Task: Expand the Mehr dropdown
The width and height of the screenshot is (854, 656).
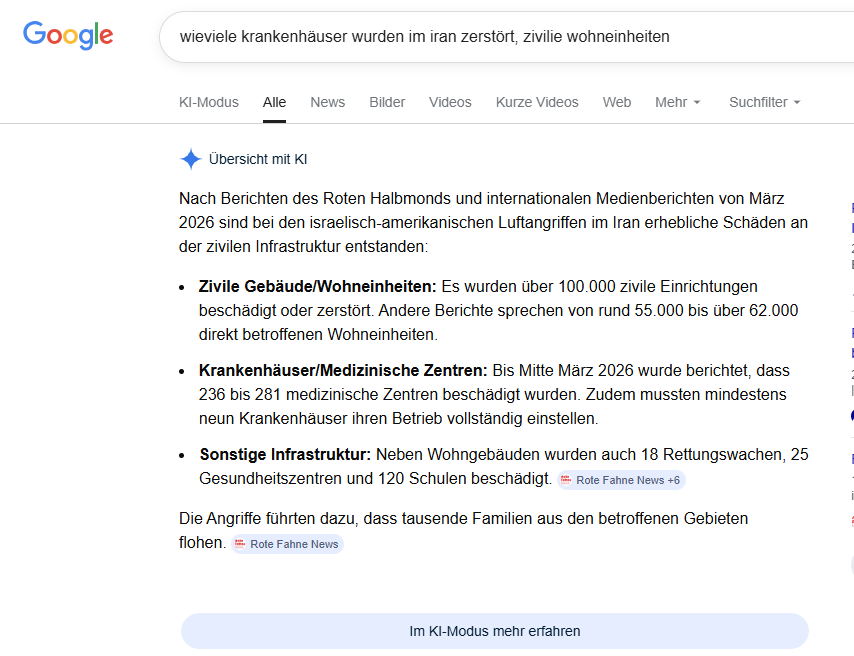Action: (x=677, y=102)
